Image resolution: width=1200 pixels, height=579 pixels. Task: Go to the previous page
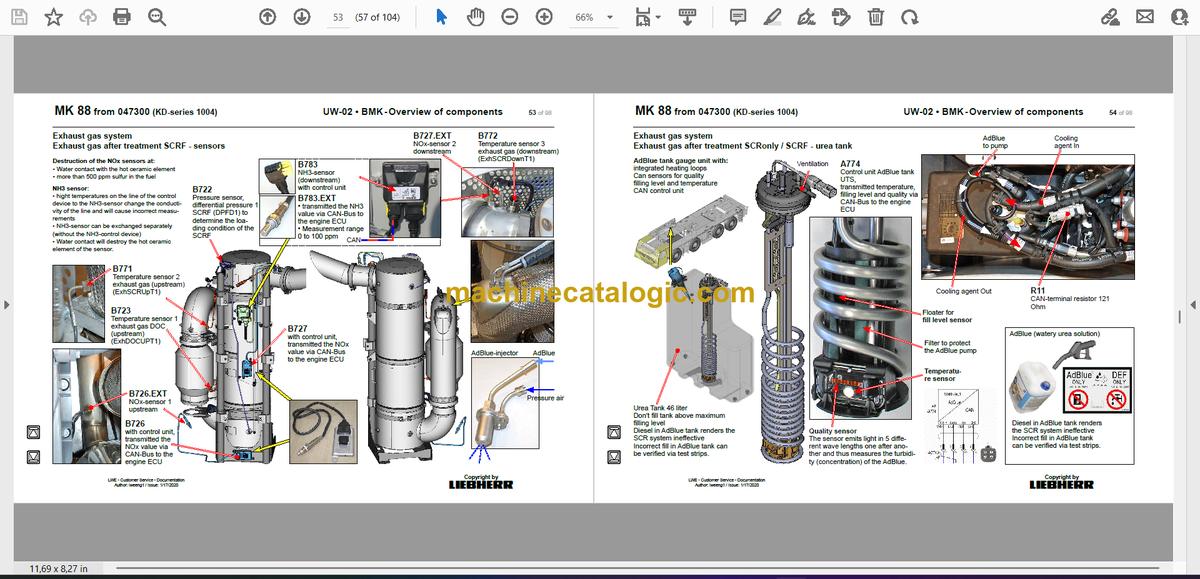click(267, 17)
